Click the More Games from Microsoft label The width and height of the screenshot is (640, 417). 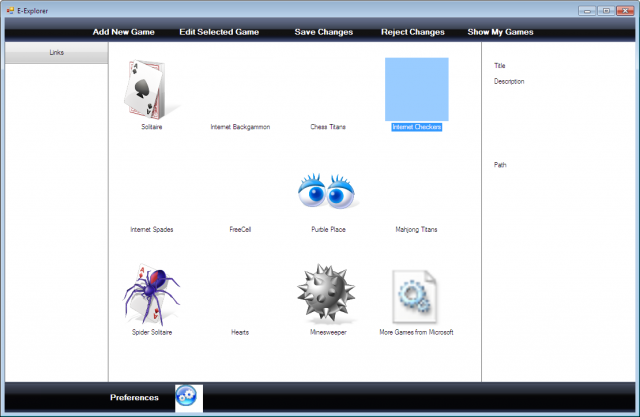416,333
